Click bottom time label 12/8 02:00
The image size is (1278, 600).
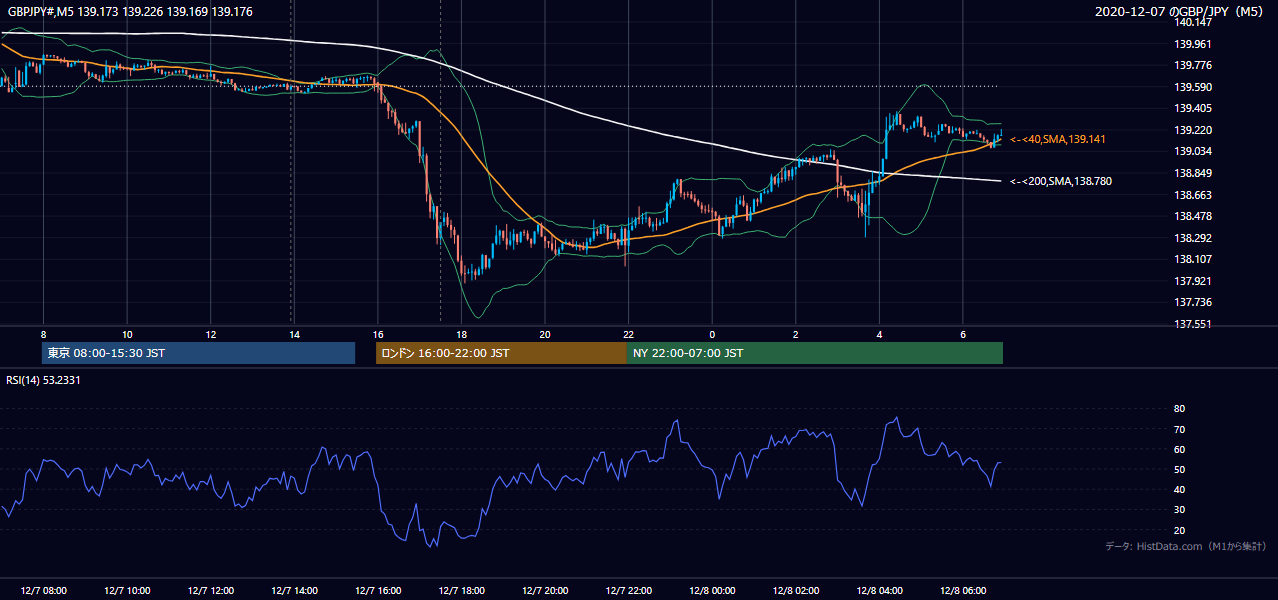click(x=795, y=590)
